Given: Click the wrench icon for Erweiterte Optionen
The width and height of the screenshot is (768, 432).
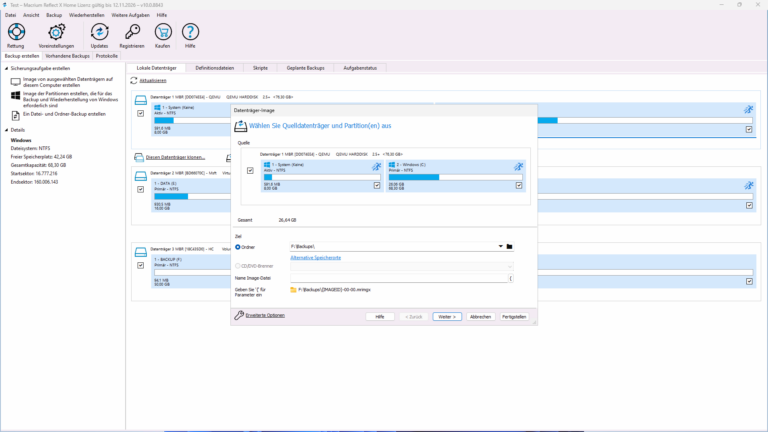Looking at the screenshot, I should coord(239,315).
